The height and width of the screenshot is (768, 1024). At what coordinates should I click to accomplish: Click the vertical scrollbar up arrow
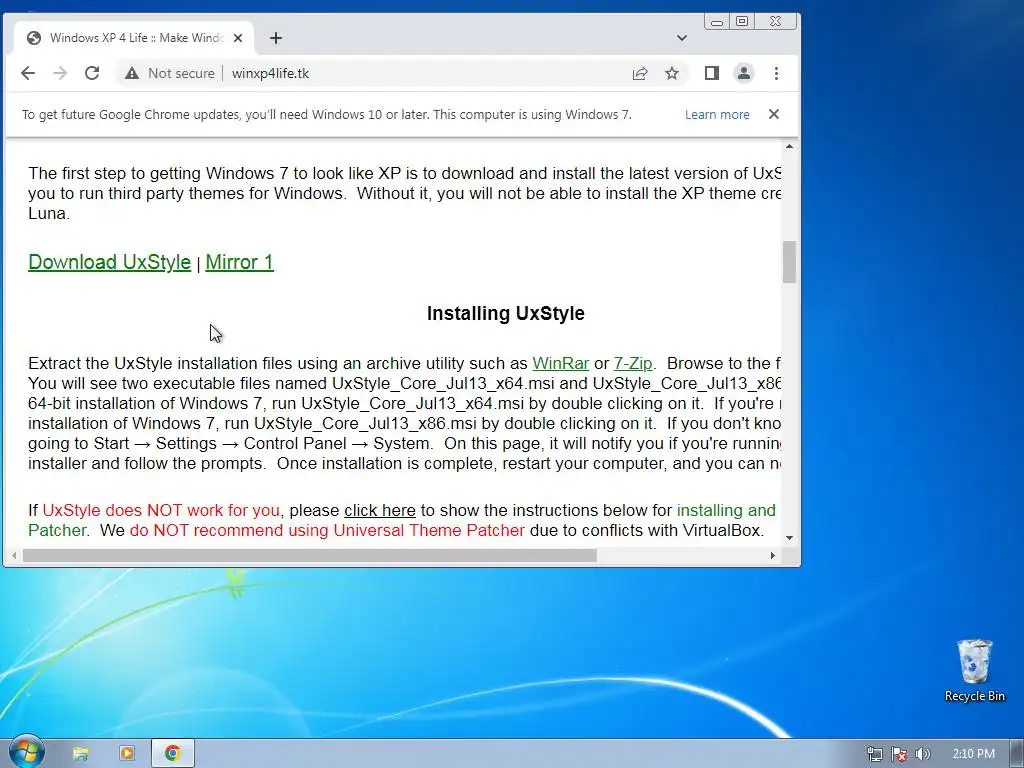790,146
